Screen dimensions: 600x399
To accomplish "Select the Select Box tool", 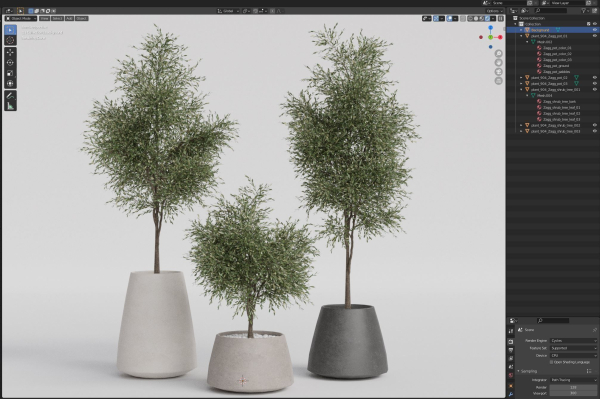I will click(x=10, y=30).
